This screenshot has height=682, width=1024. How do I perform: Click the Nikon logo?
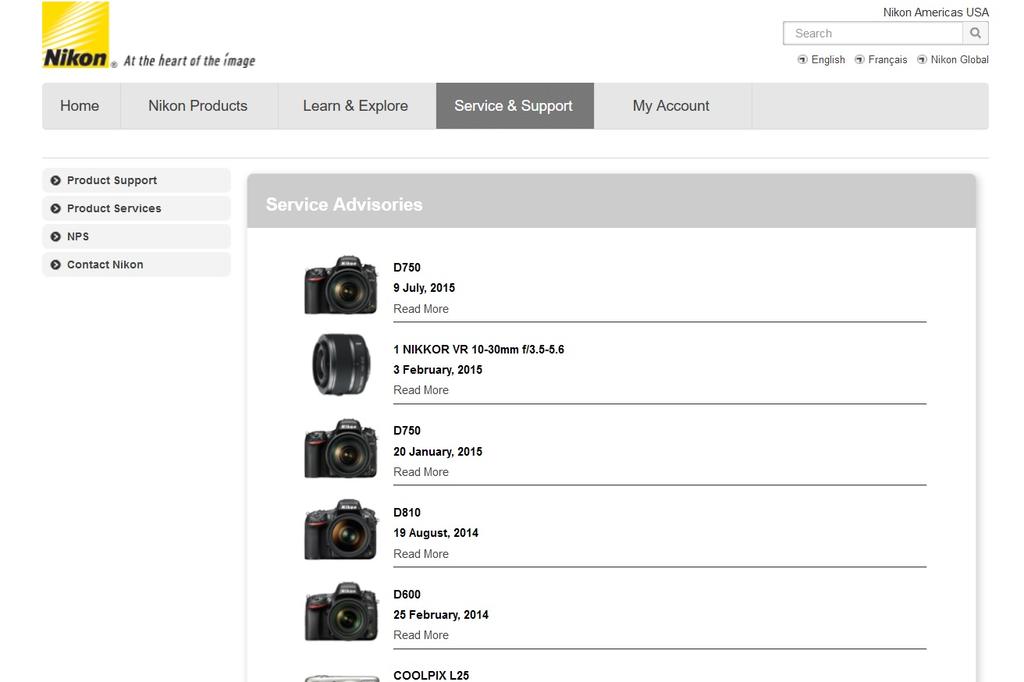tap(76, 36)
